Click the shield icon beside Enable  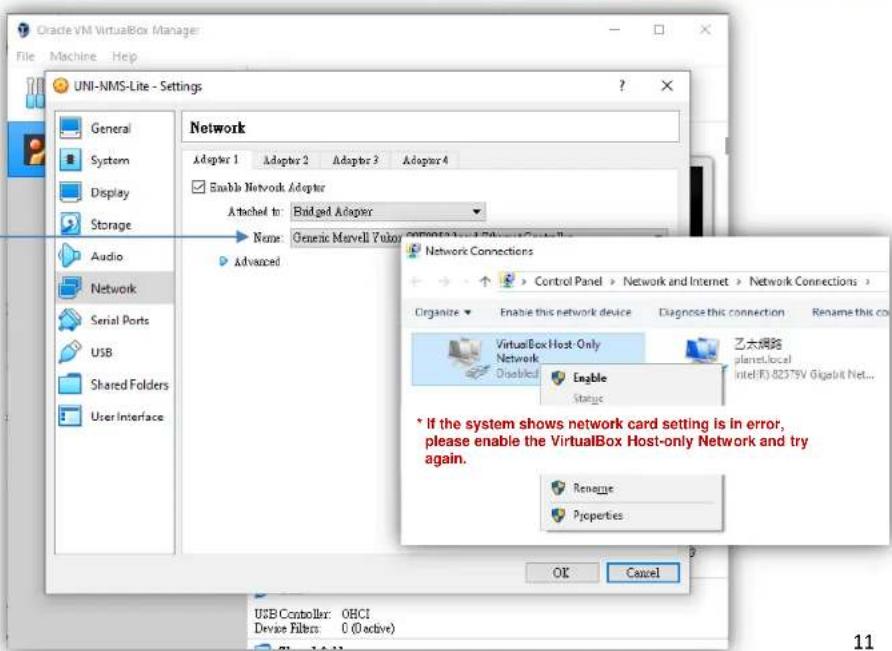click(558, 378)
